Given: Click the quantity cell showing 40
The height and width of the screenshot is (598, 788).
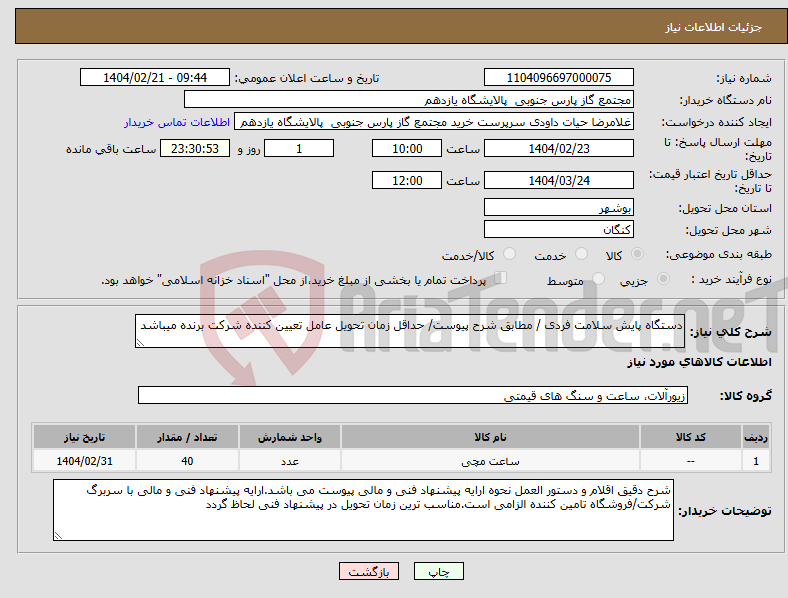Looking at the screenshot, I should click(187, 461).
